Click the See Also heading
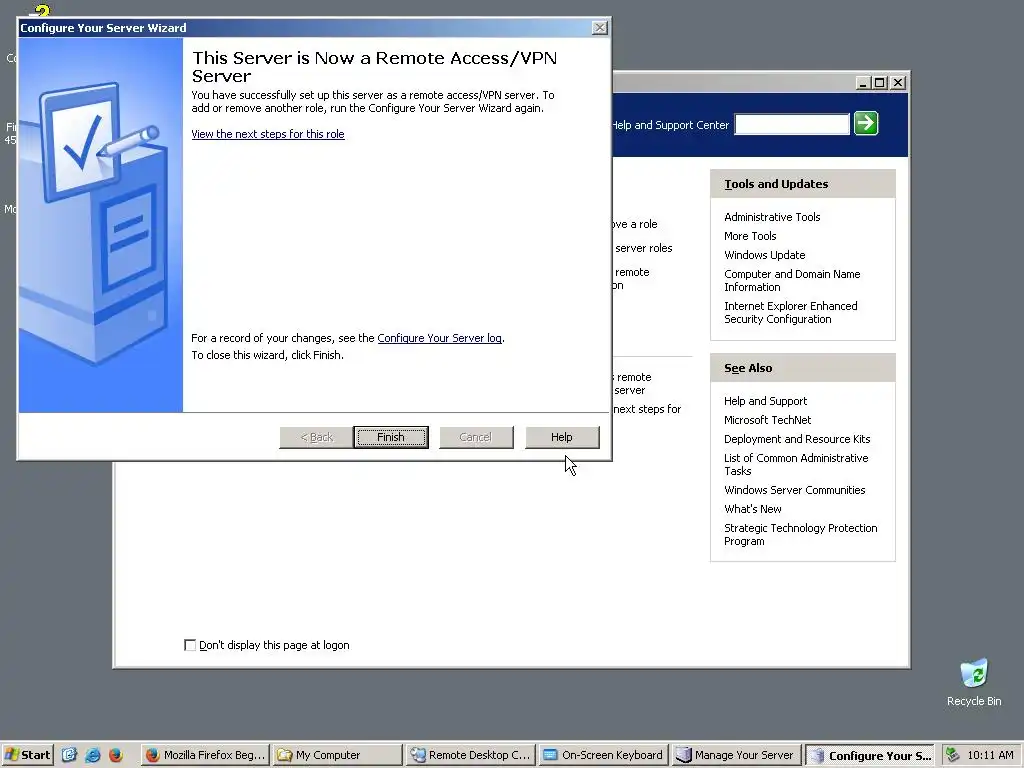Screen dimensions: 1024x768 tap(748, 368)
